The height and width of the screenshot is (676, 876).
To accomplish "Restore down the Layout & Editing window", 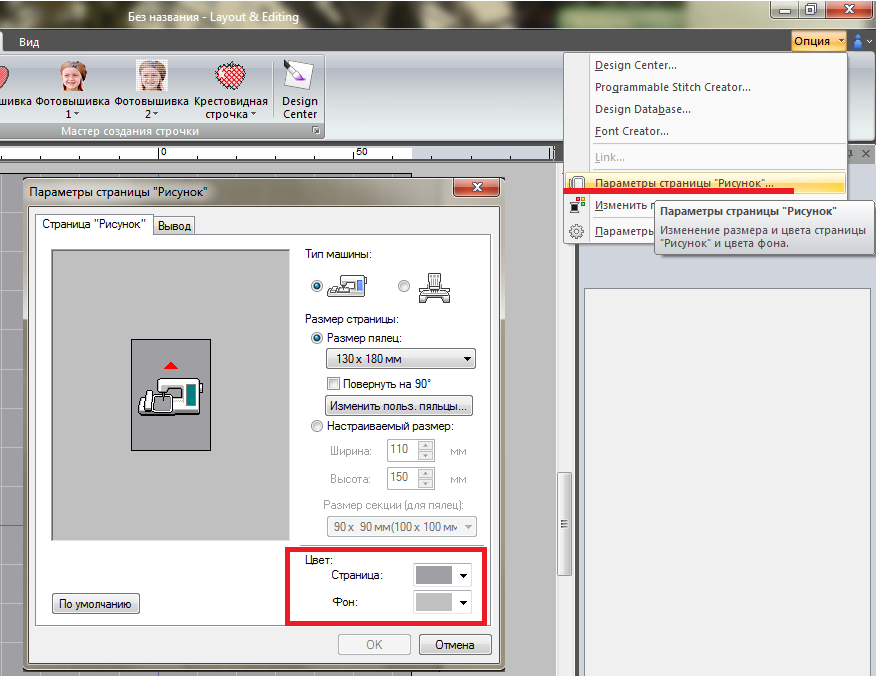I will (x=812, y=9).
